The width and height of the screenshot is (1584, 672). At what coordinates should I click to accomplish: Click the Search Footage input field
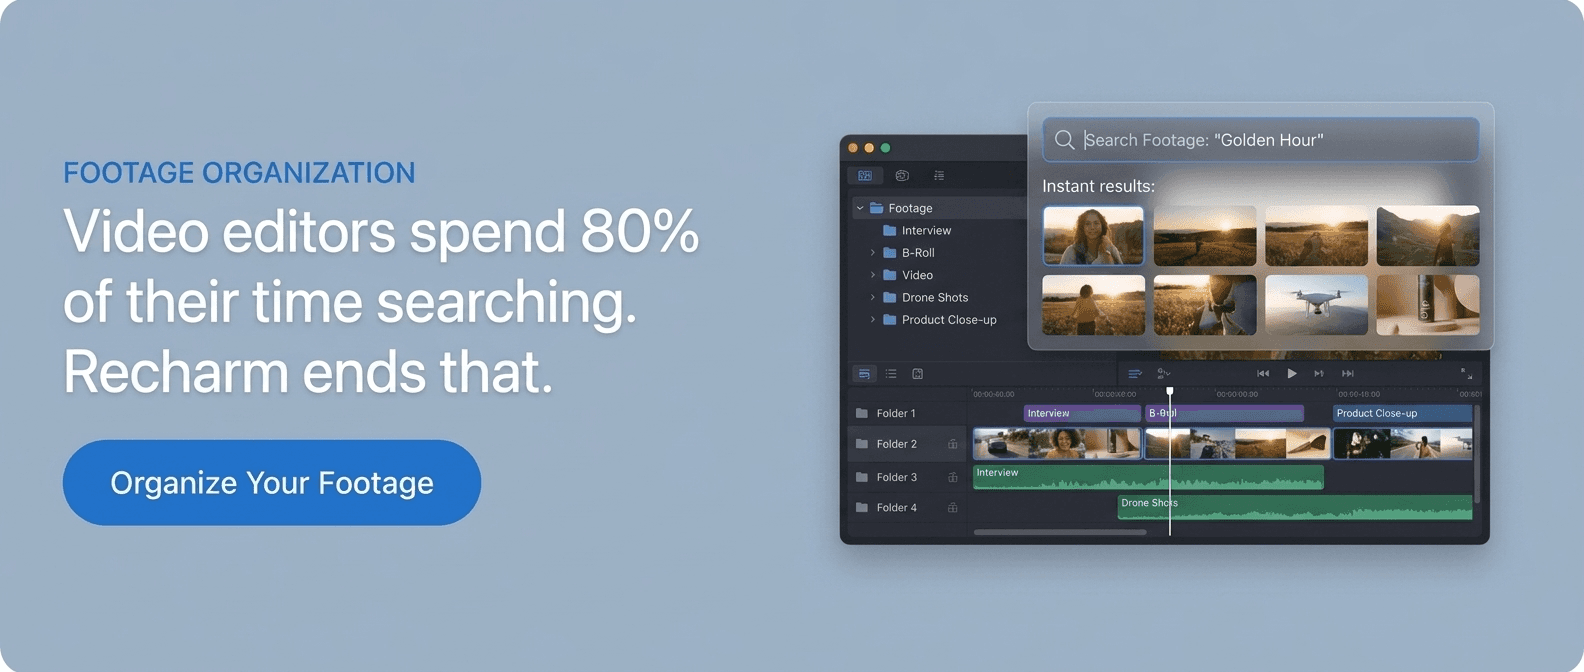1260,140
